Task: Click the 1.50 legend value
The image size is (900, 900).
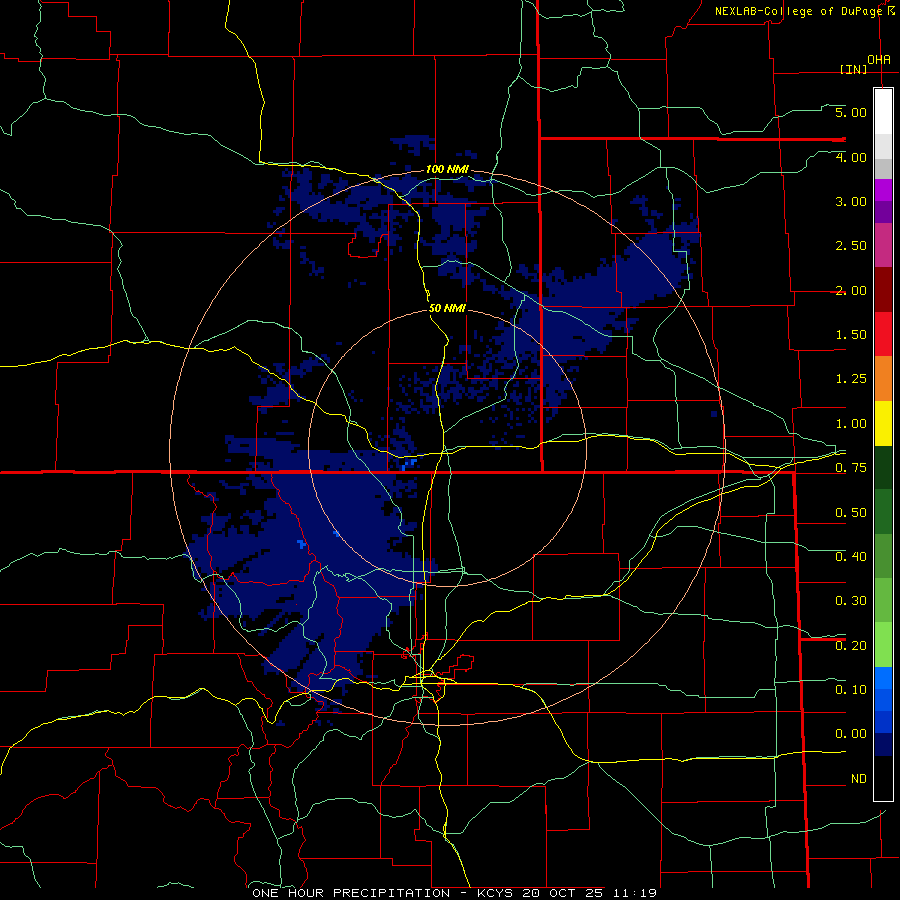Action: [x=851, y=335]
